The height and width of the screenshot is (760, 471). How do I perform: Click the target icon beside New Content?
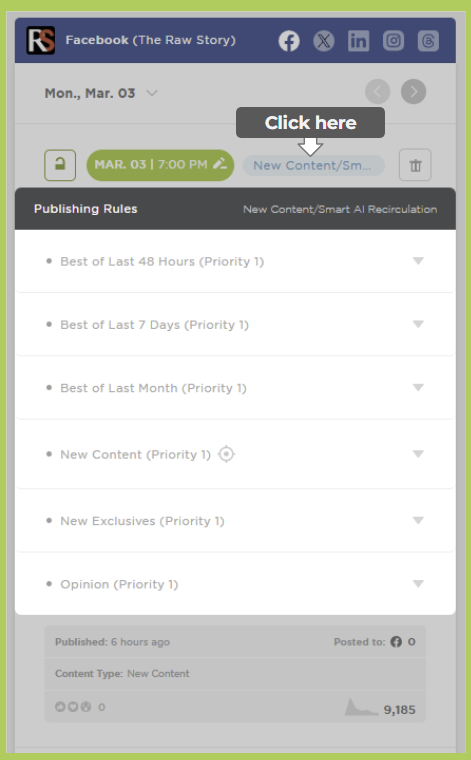coord(226,454)
